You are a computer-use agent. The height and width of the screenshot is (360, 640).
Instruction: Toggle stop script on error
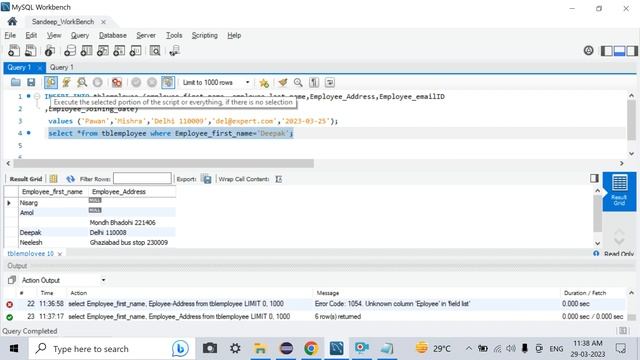coord(117,82)
